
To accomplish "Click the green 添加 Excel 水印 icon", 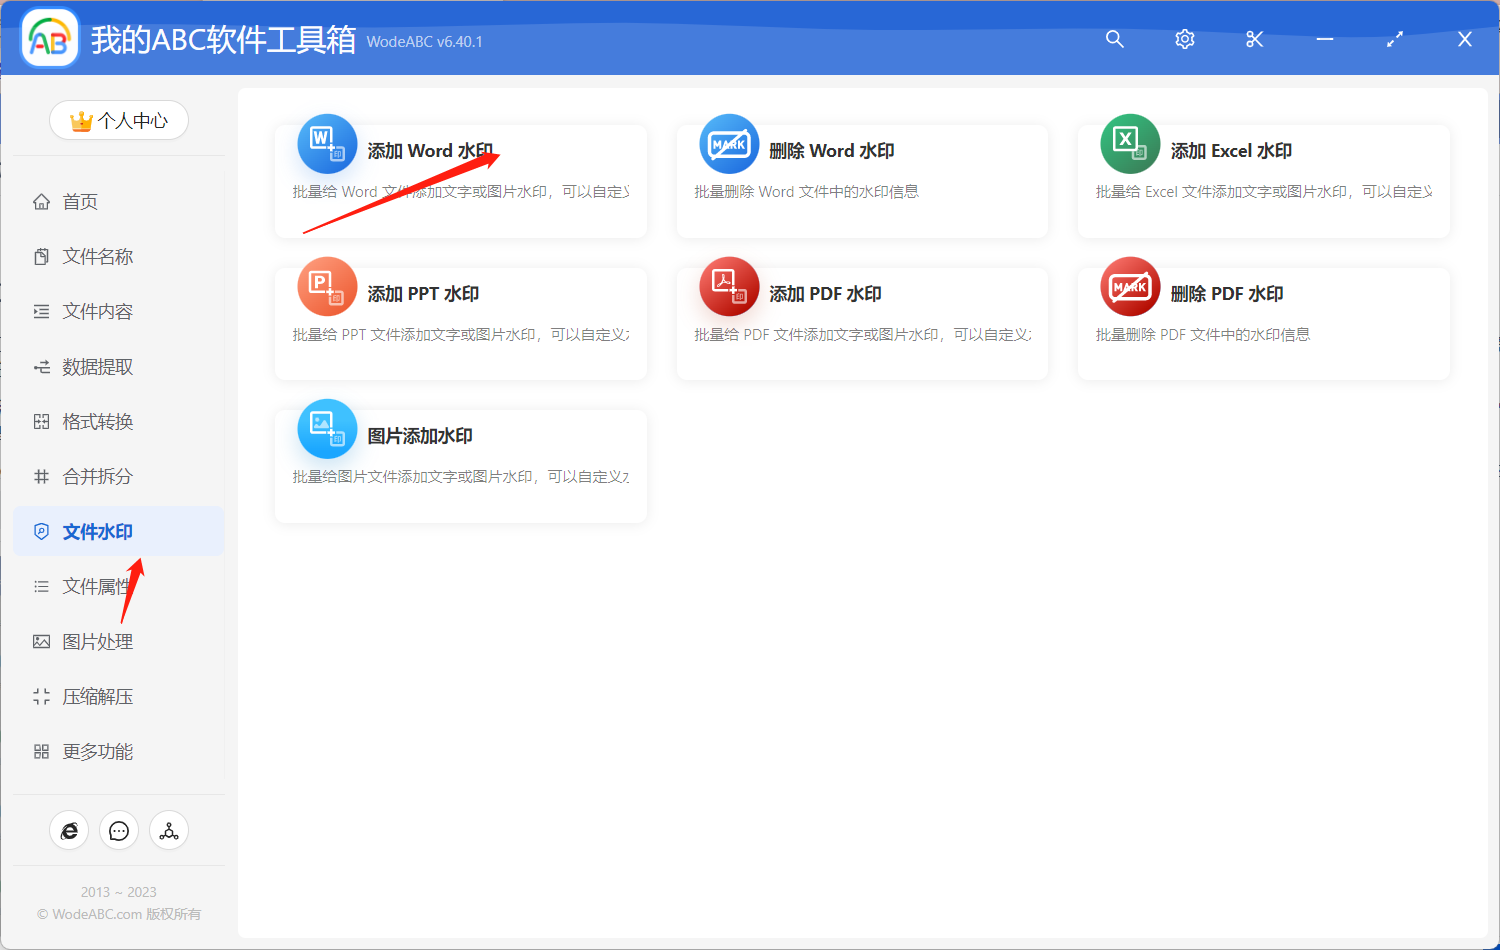I will [x=1129, y=143].
